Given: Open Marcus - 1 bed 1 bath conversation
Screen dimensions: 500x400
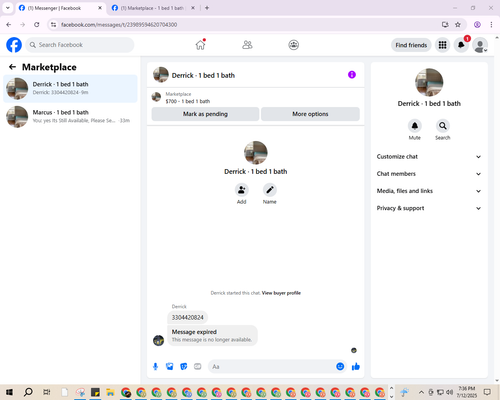Looking at the screenshot, I should tap(70, 117).
